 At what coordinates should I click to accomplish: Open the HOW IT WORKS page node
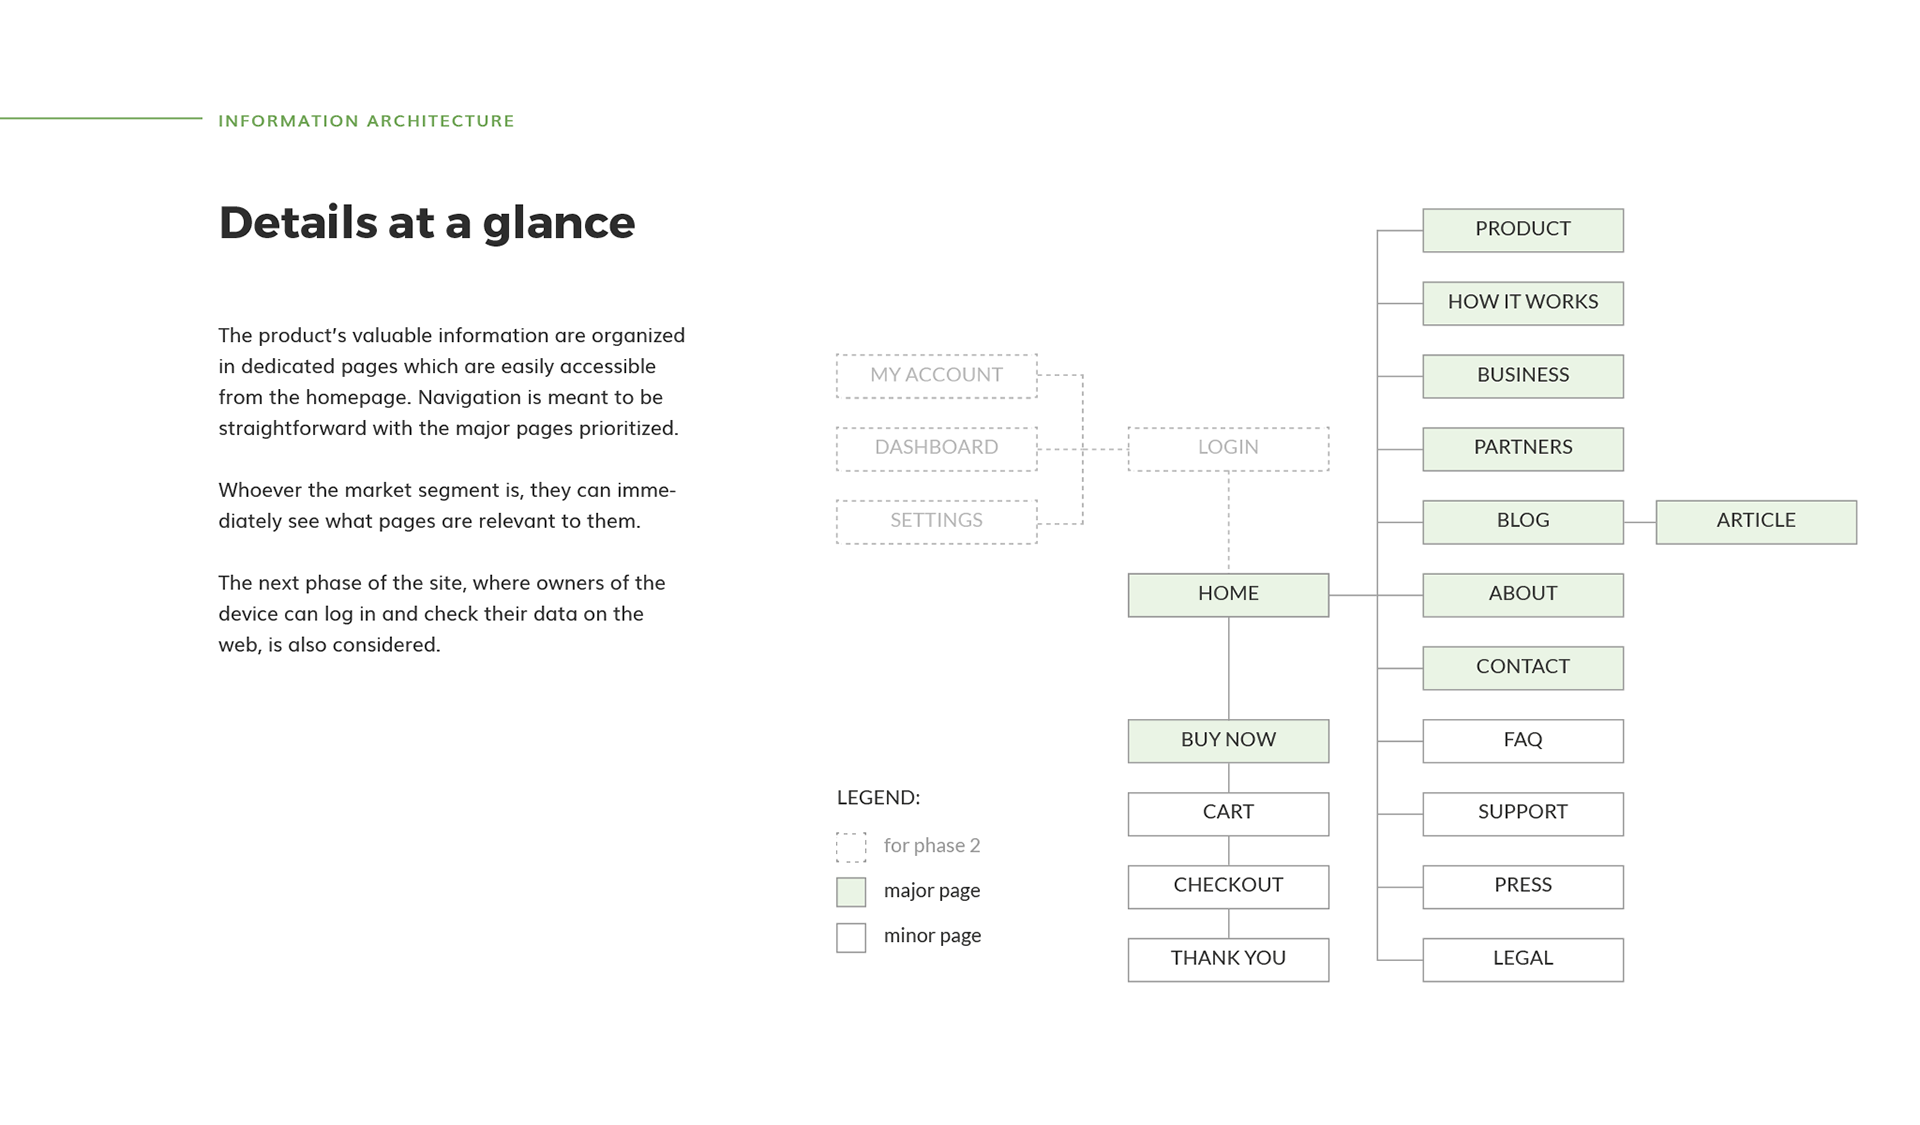click(x=1522, y=303)
